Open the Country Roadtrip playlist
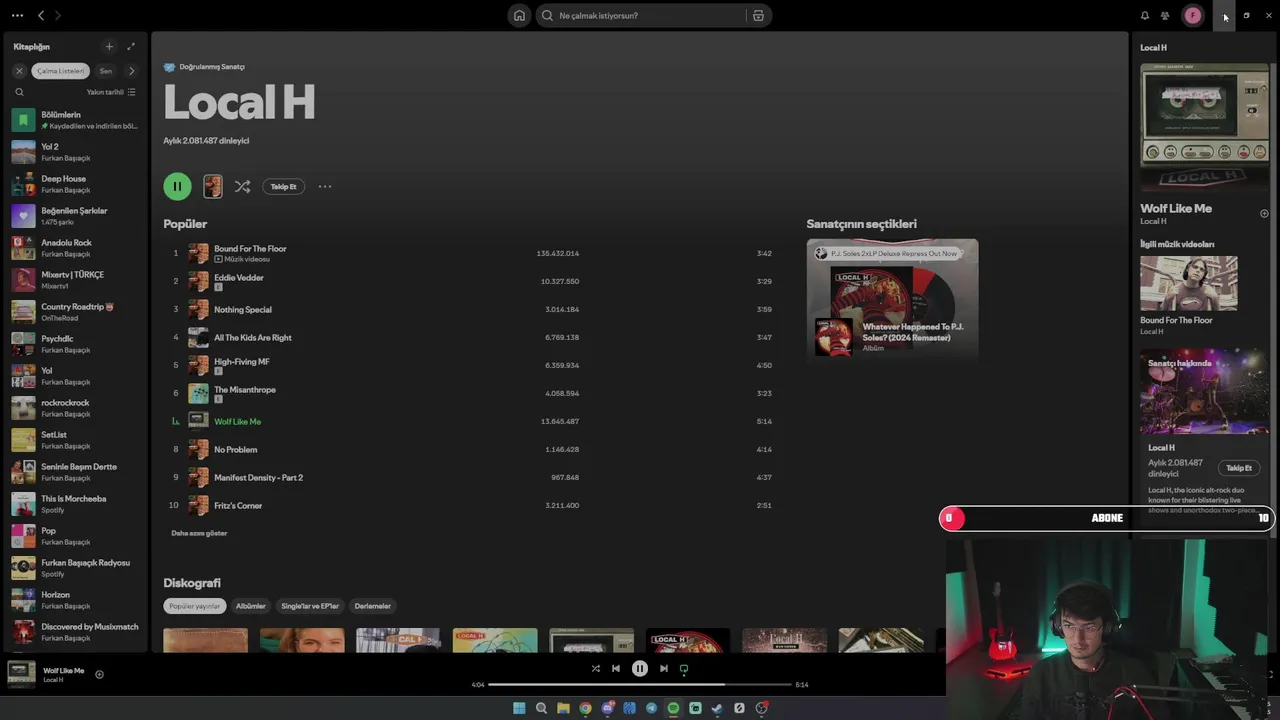The width and height of the screenshot is (1280, 720). [x=75, y=312]
